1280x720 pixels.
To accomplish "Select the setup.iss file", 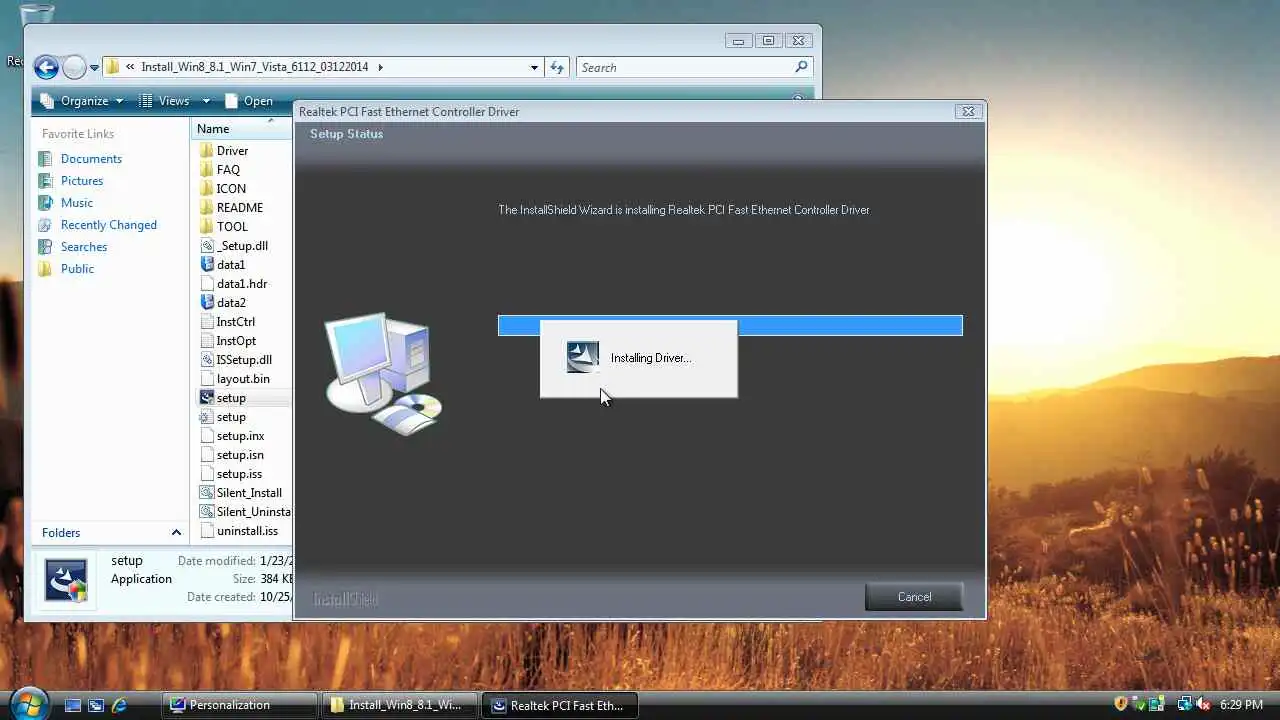I will [231, 474].
